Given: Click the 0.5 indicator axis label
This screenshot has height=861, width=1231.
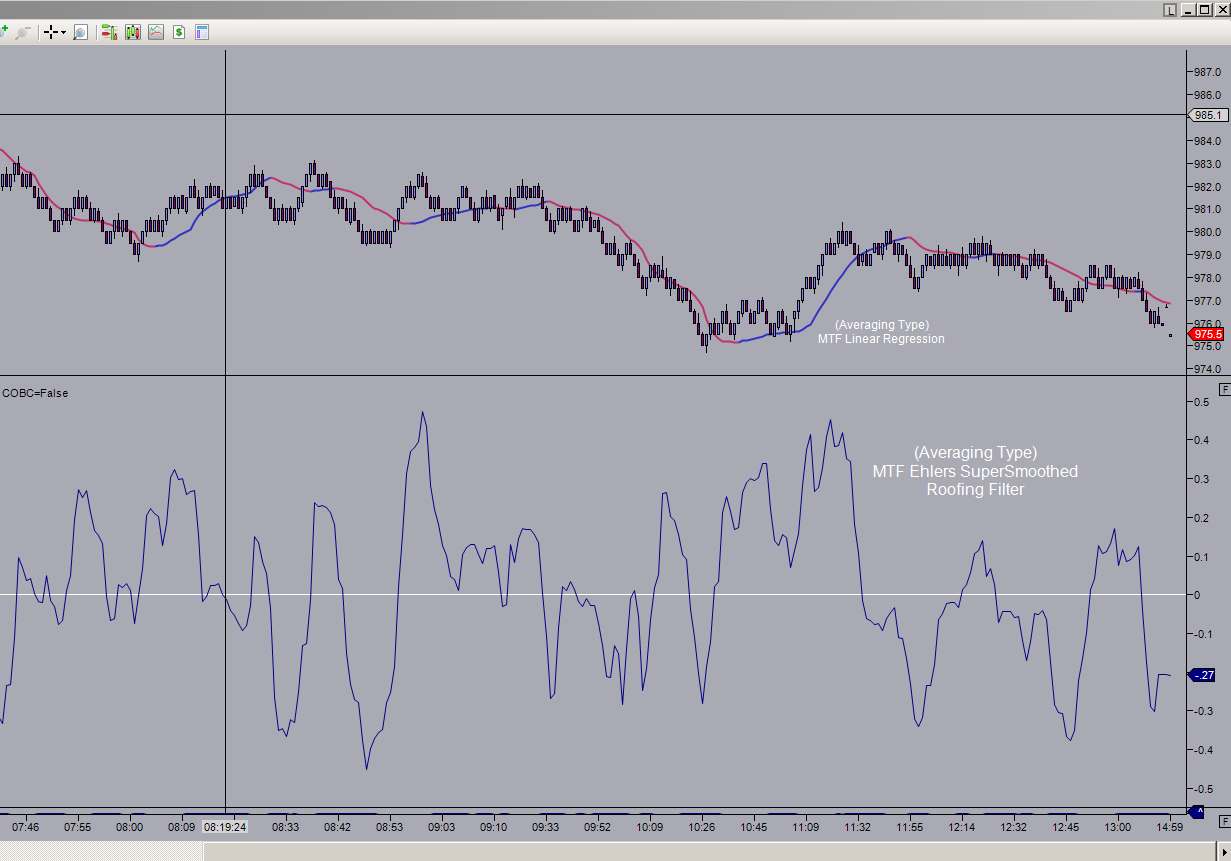Looking at the screenshot, I should click(x=1201, y=402).
